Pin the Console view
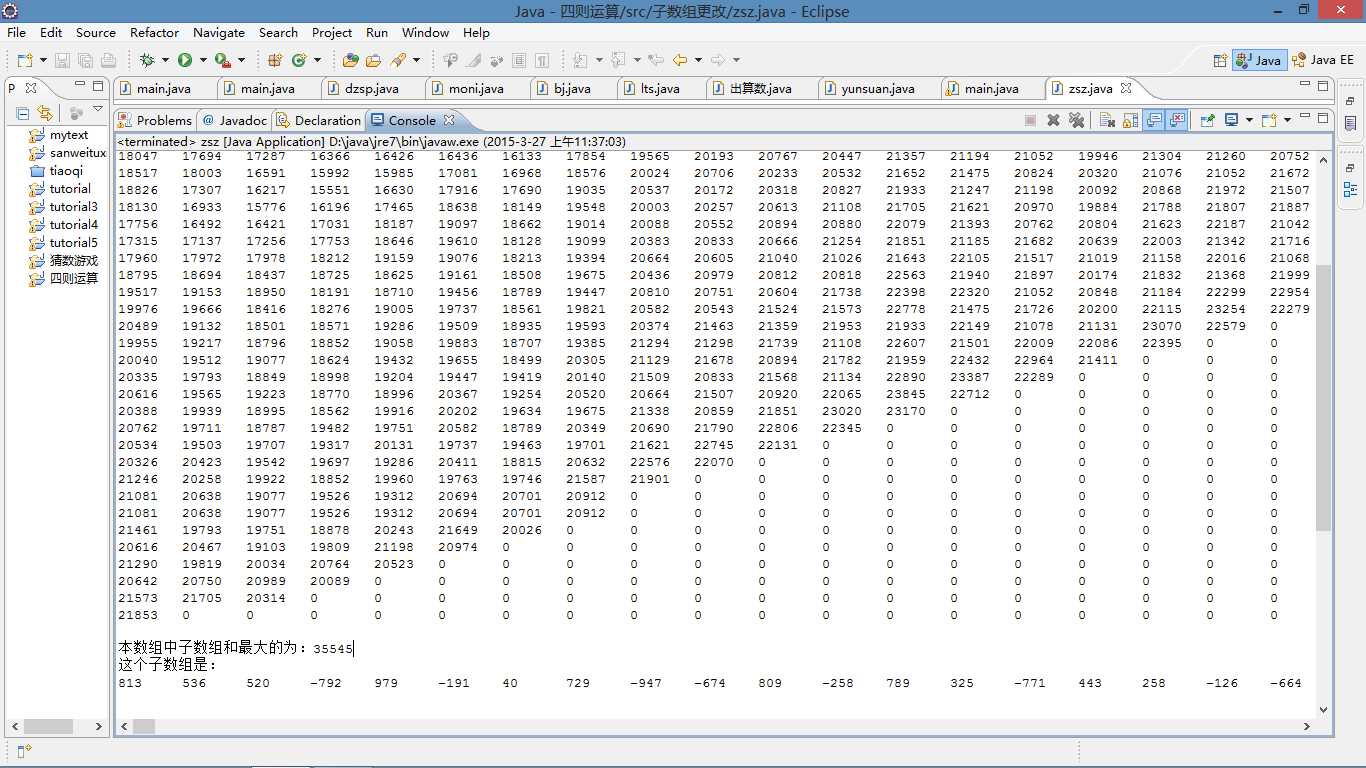Viewport: 1366px width, 768px height. (1207, 120)
